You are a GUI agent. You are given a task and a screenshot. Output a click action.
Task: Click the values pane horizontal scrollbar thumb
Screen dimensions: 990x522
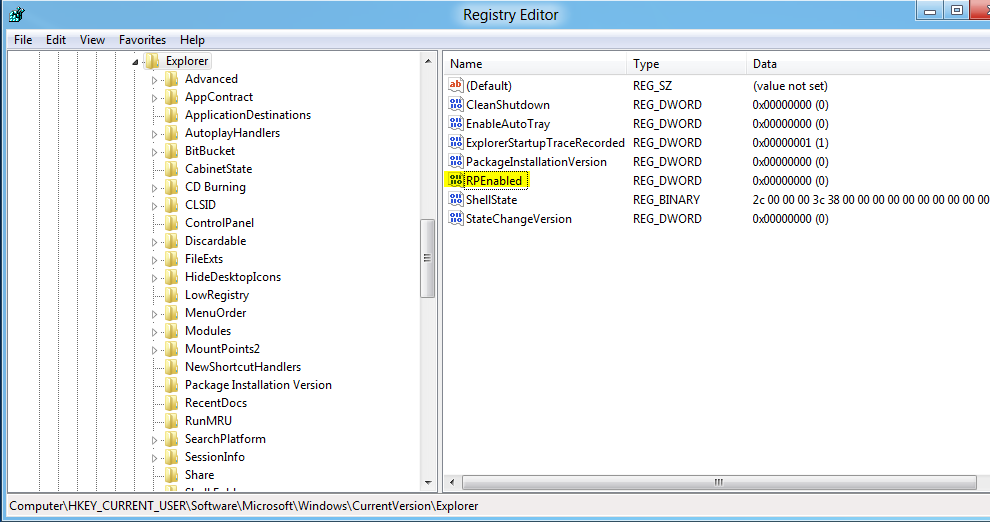click(x=717, y=483)
